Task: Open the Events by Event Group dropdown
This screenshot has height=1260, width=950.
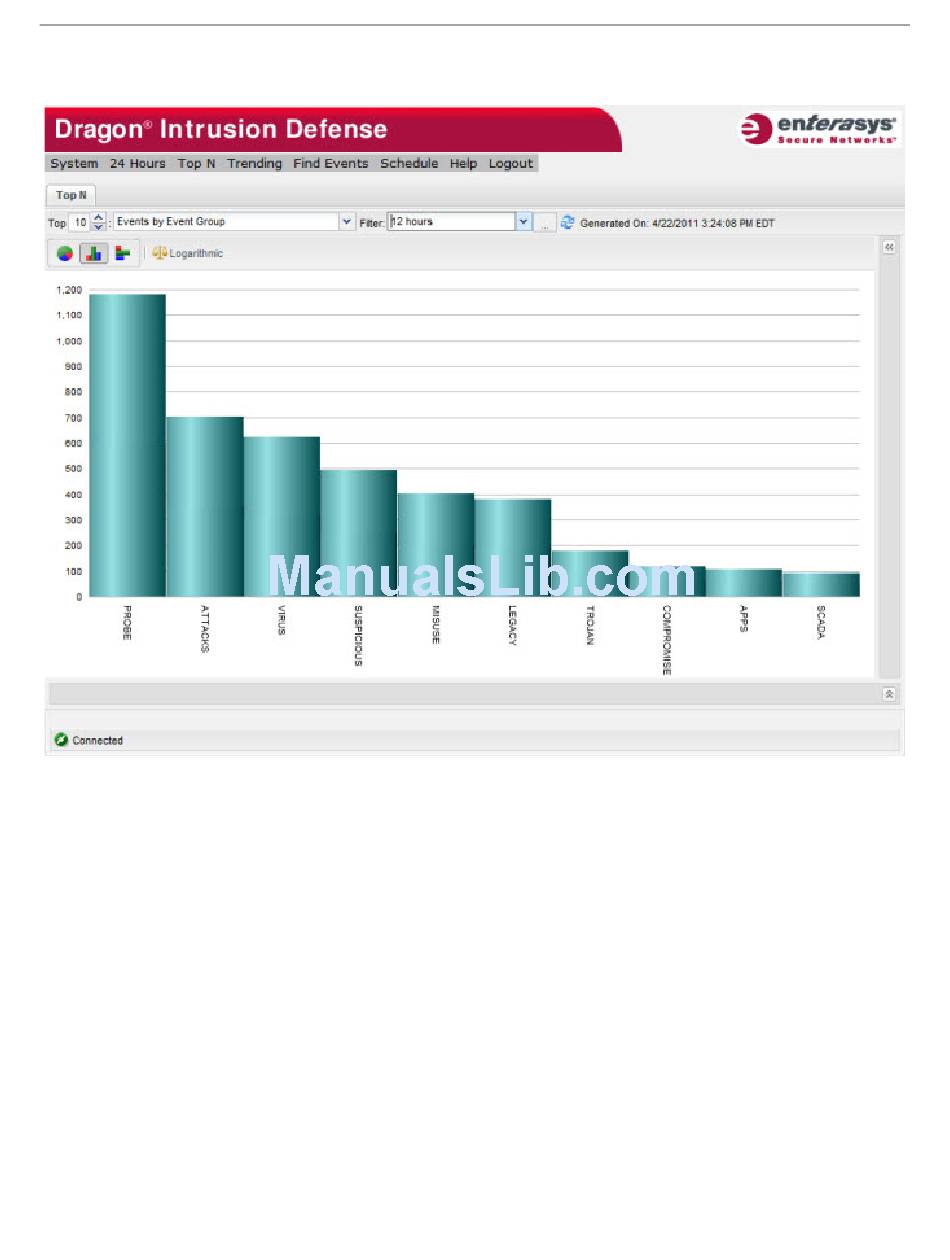Action: [x=347, y=222]
